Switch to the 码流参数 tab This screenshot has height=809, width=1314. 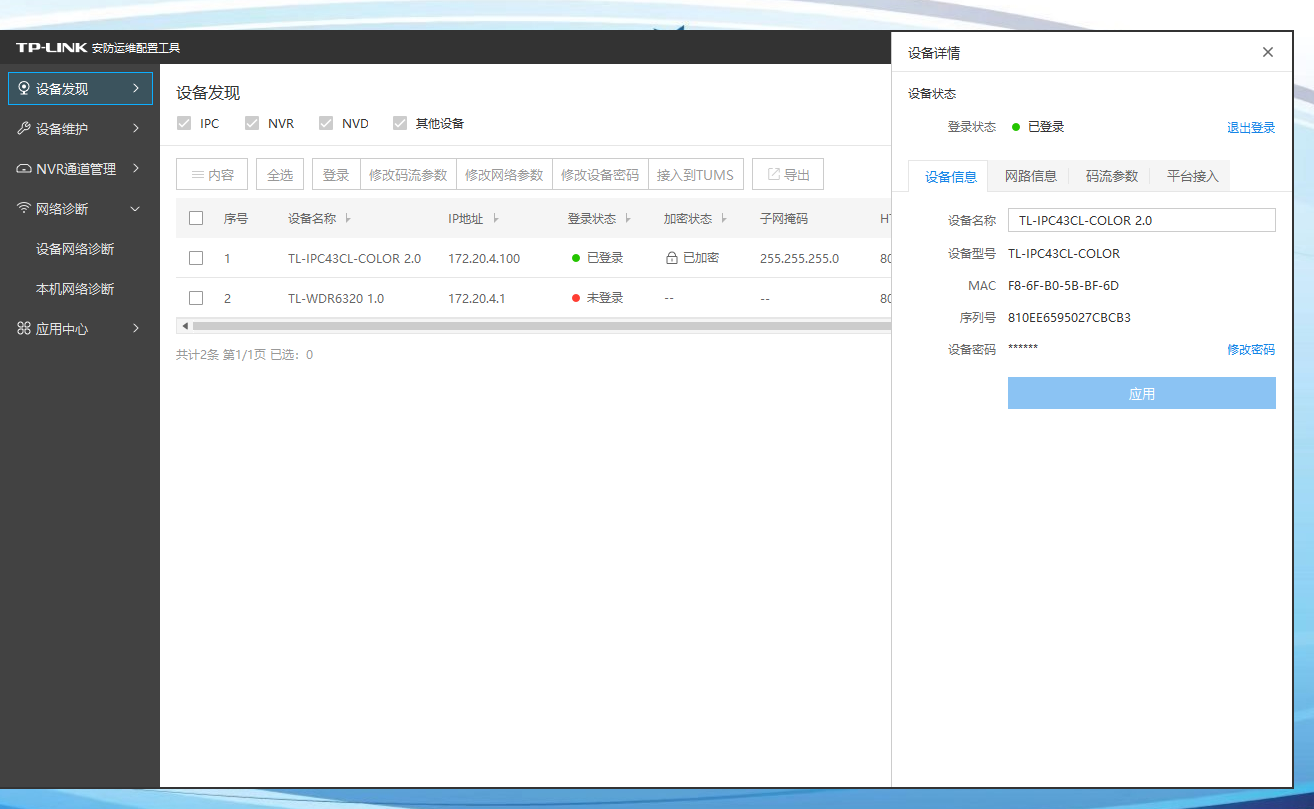1111,176
